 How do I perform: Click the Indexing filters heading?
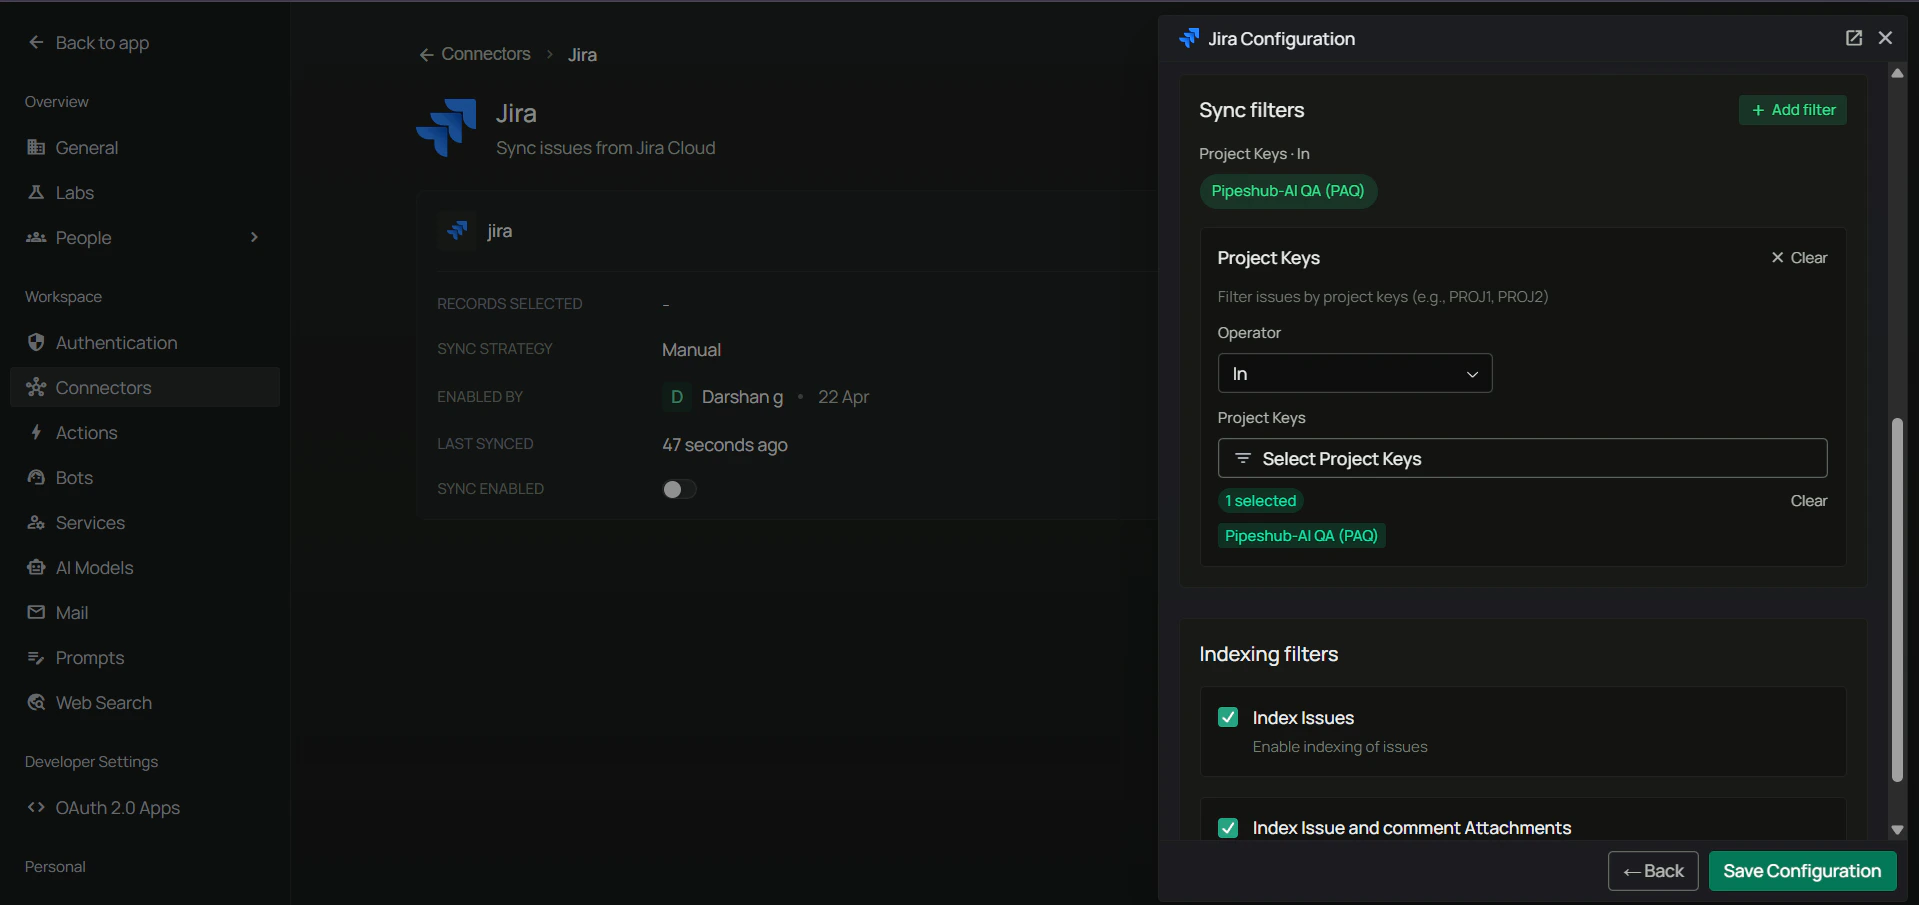pyautogui.click(x=1268, y=654)
